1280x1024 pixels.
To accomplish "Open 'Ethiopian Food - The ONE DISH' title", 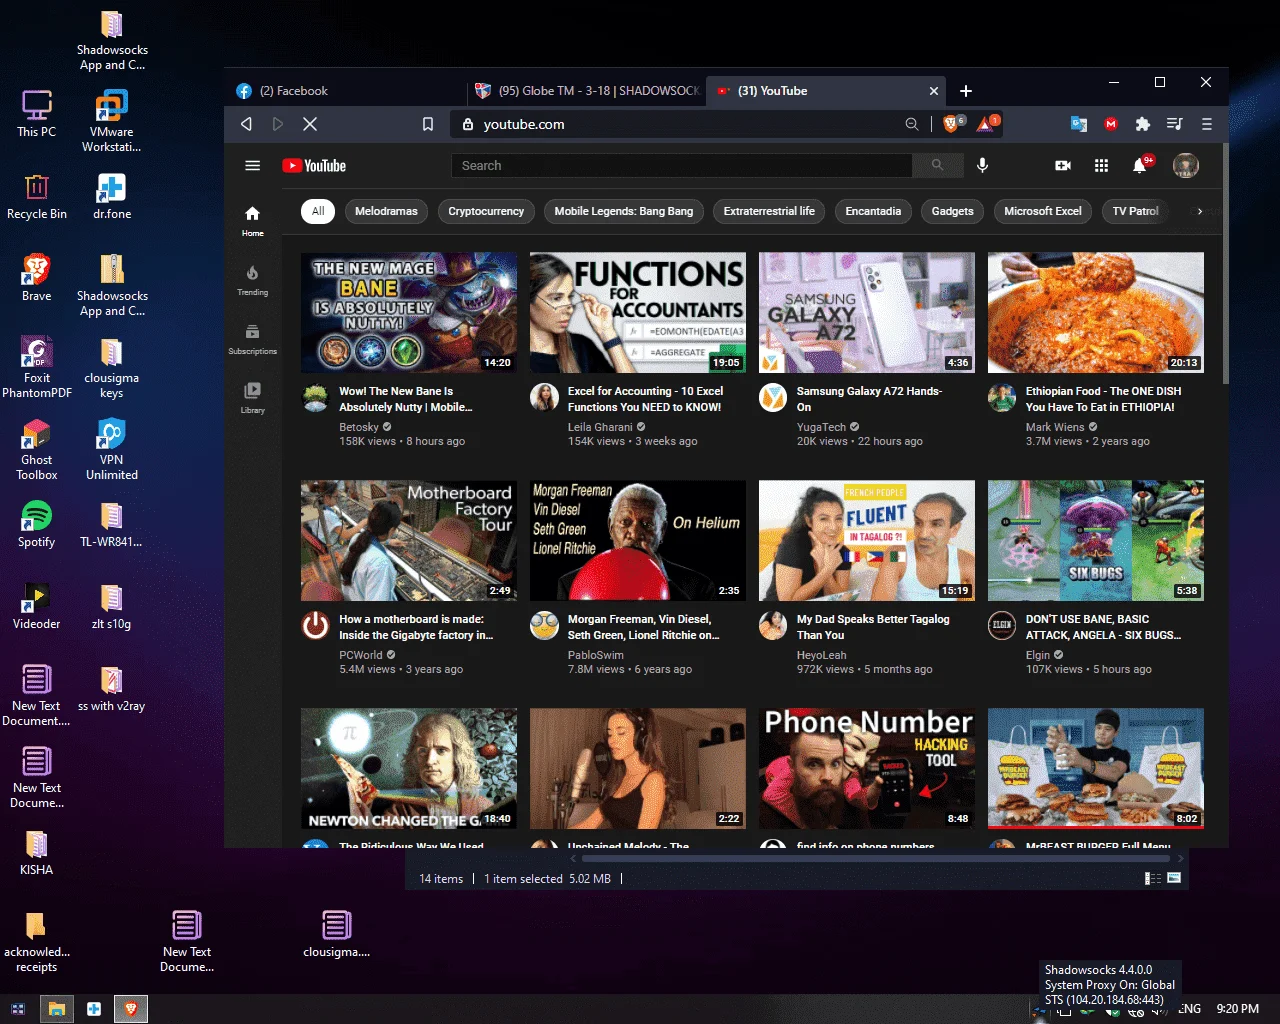I will [x=1103, y=399].
